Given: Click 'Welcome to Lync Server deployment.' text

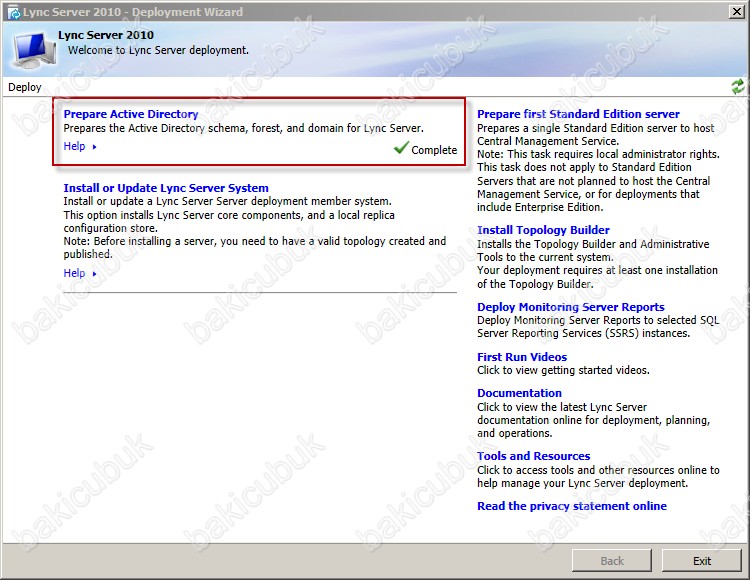Looking at the screenshot, I should 158,50.
